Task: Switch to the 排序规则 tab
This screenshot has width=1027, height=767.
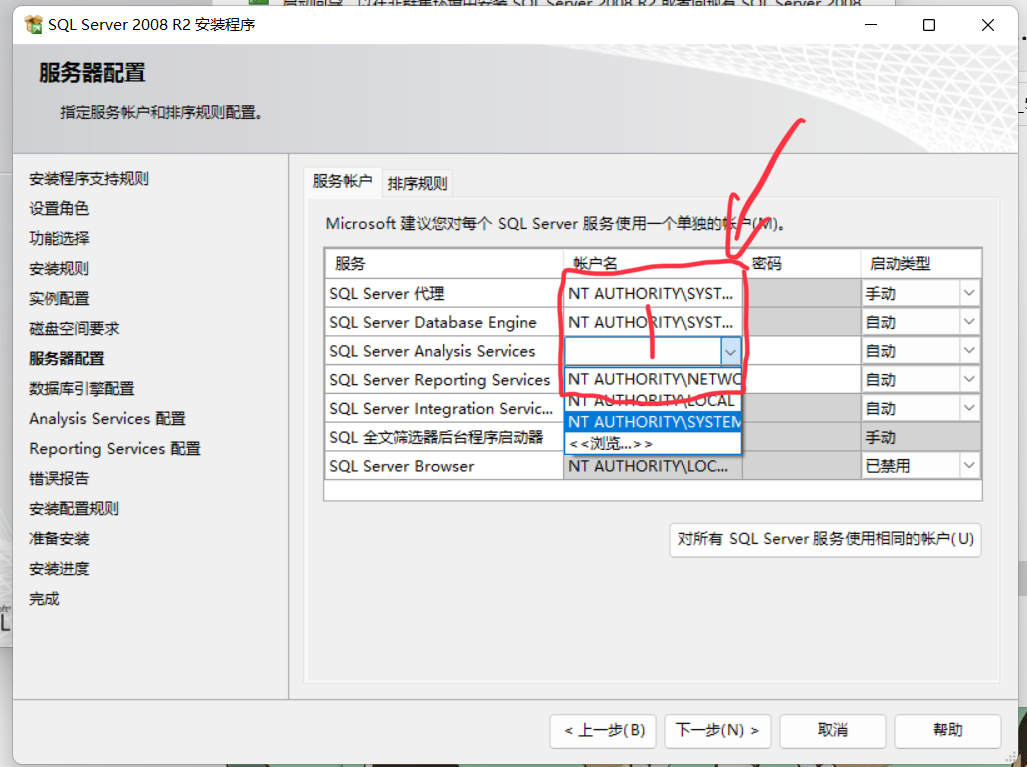Action: 417,183
